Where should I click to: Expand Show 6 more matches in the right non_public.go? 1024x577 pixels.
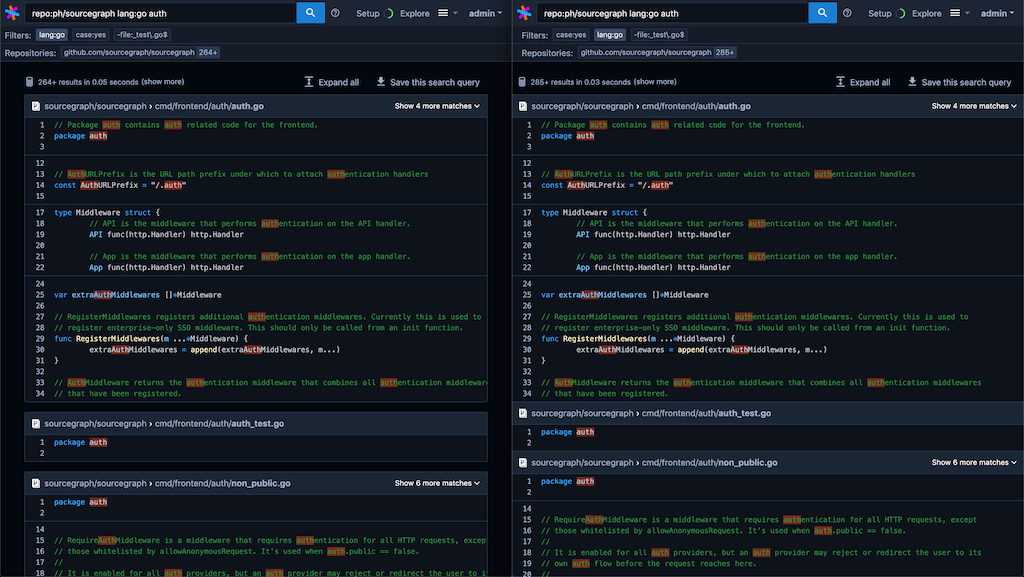tap(974, 462)
